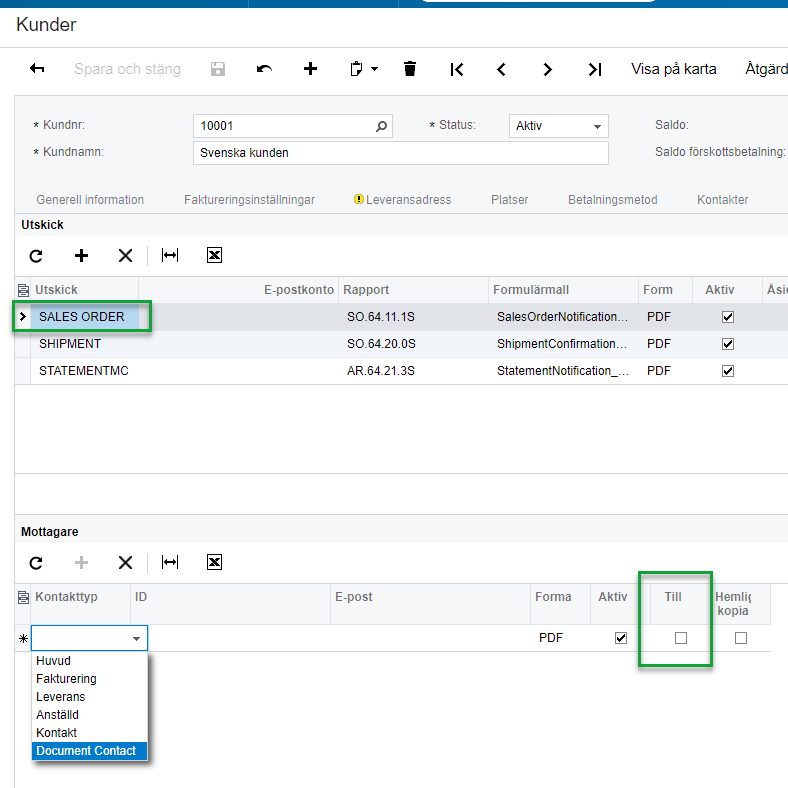Enable the Till checkbox for recipient
The height and width of the screenshot is (788, 788).
click(681, 638)
